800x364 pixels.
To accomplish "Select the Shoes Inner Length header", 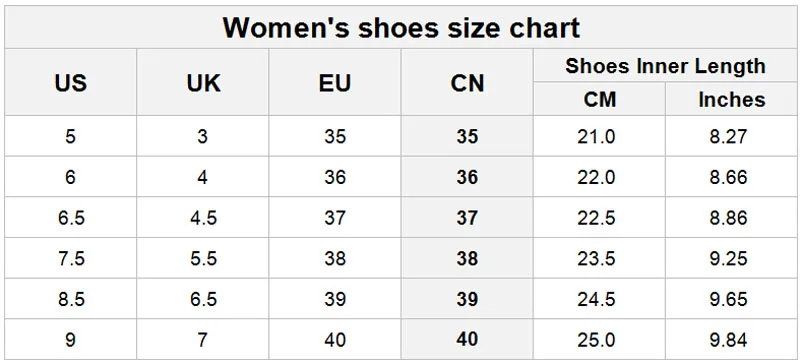I will tap(665, 66).
